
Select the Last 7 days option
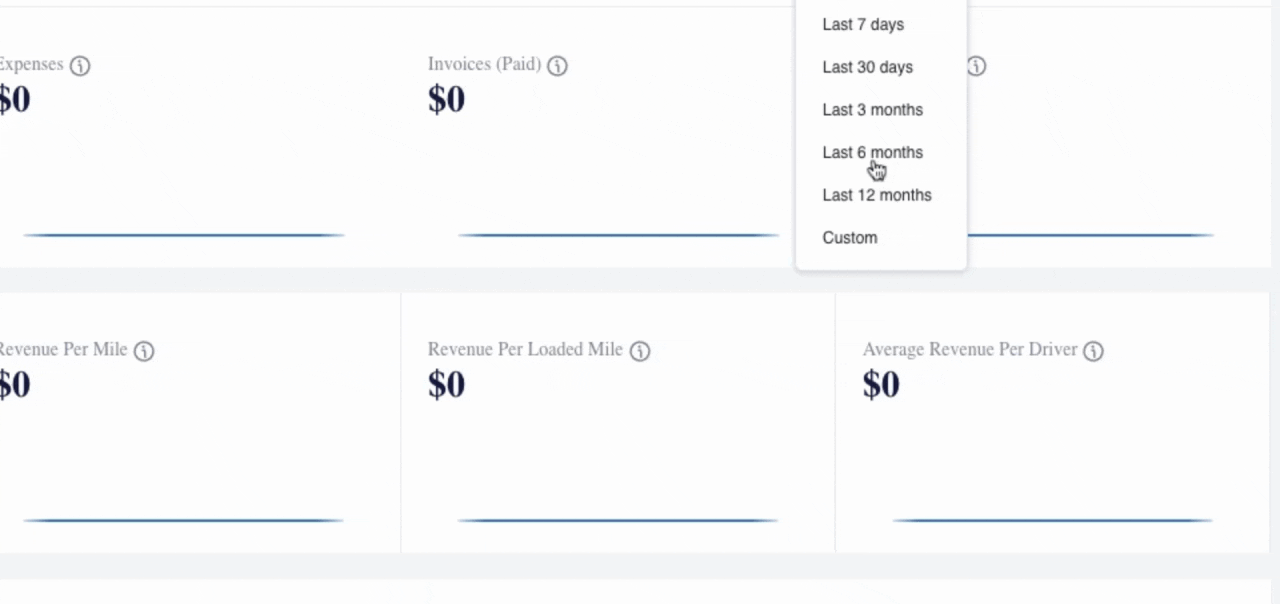(863, 24)
